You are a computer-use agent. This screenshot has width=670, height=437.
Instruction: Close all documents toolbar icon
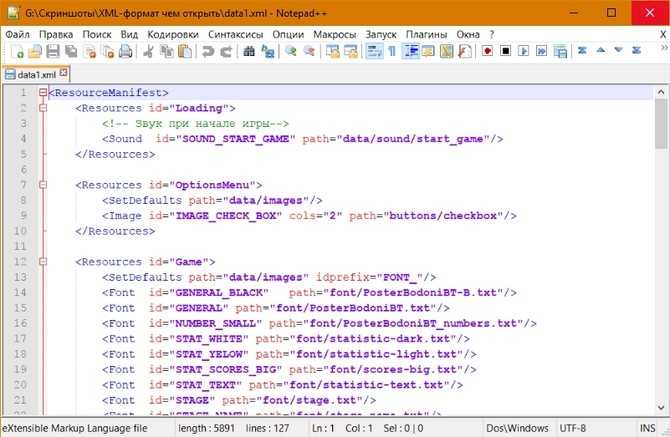point(108,52)
